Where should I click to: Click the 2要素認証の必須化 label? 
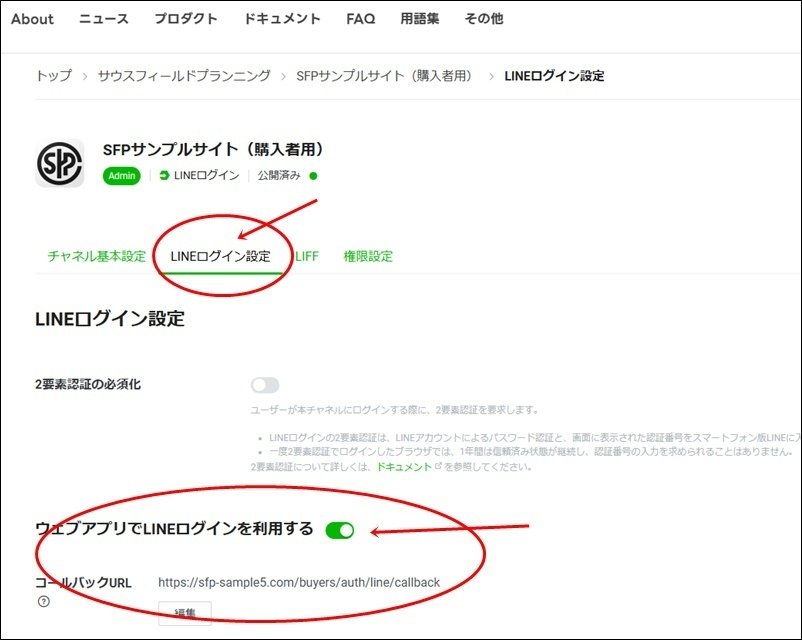[88, 384]
